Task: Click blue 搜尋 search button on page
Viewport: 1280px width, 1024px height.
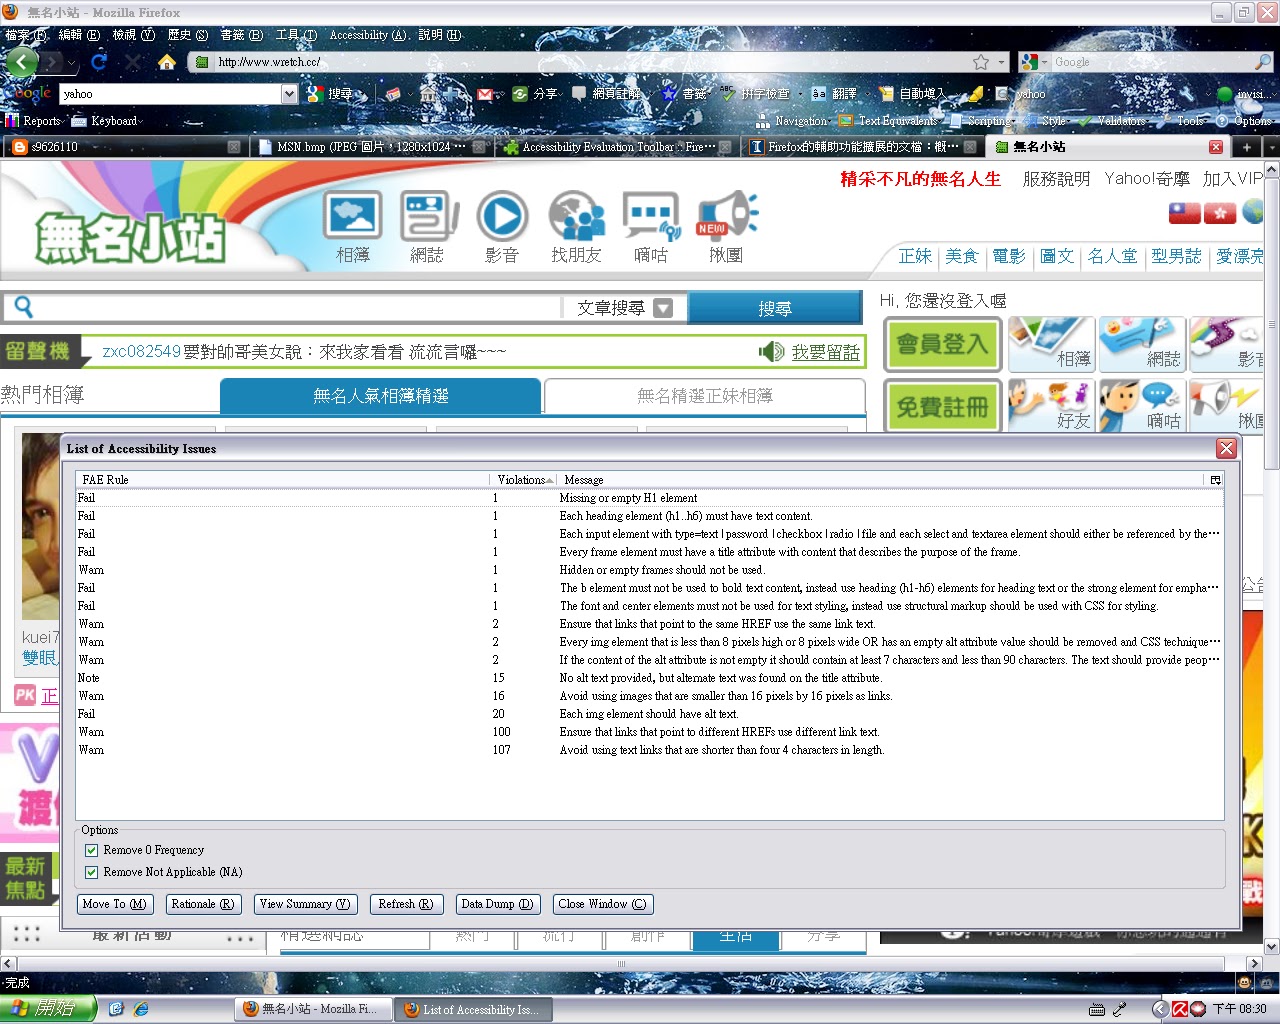Action: [775, 308]
